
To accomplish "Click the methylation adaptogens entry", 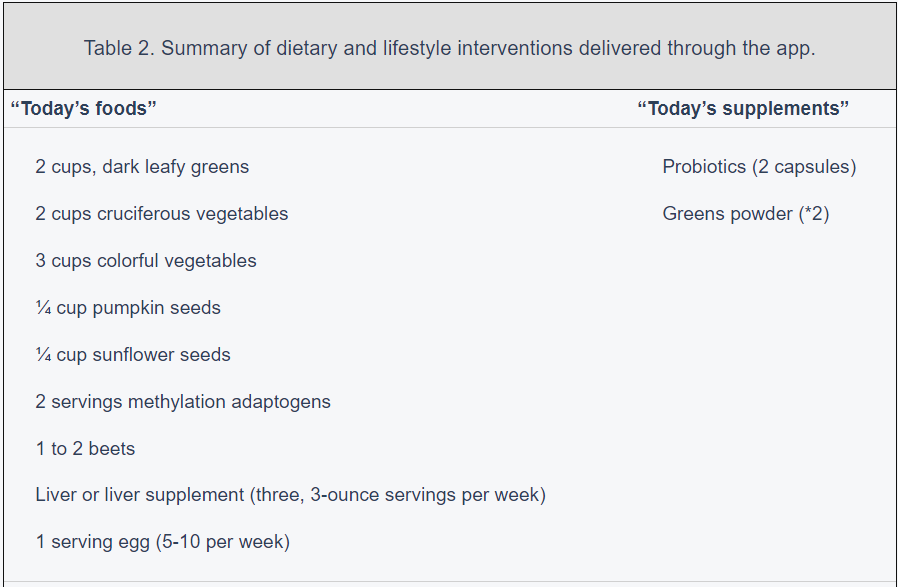I will [x=183, y=402].
